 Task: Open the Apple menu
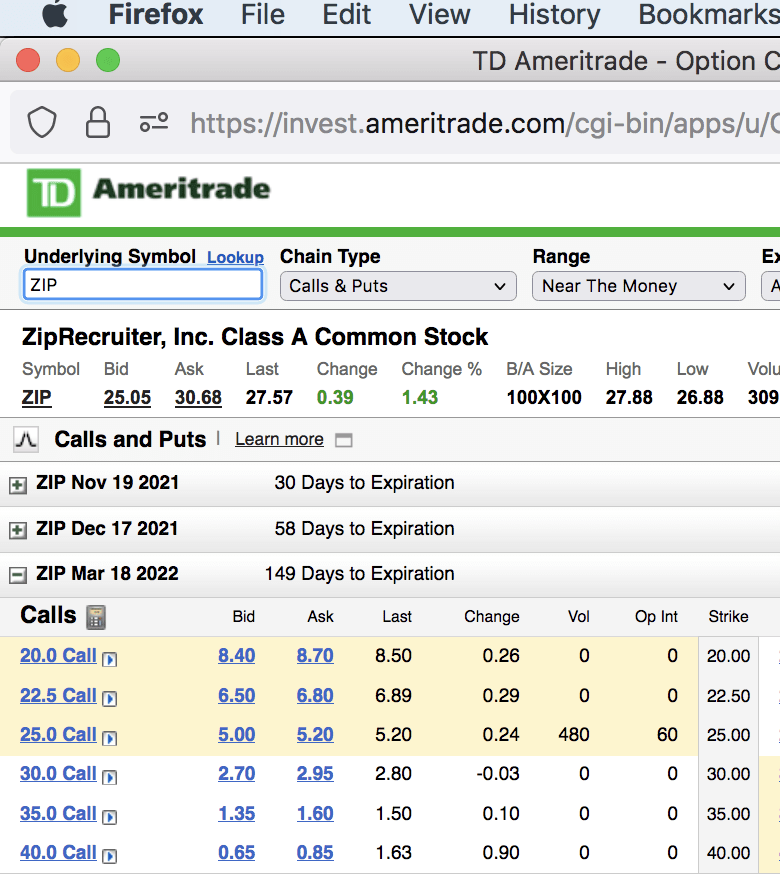click(54, 15)
